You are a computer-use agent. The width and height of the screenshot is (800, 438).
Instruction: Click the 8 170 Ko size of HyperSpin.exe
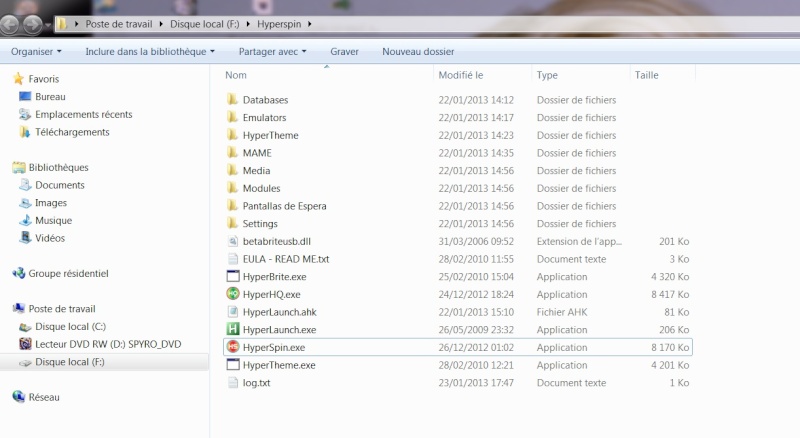(x=670, y=347)
